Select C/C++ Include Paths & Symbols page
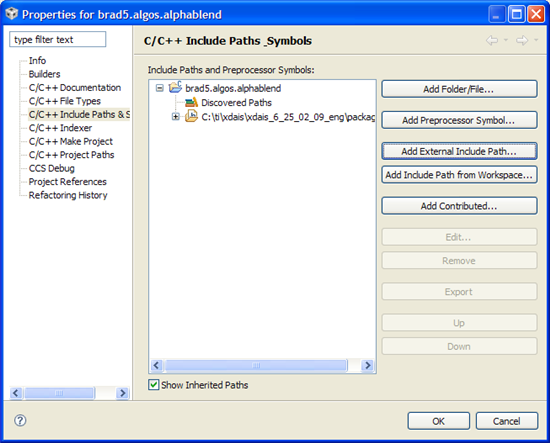The height and width of the screenshot is (443, 550). coord(79,114)
